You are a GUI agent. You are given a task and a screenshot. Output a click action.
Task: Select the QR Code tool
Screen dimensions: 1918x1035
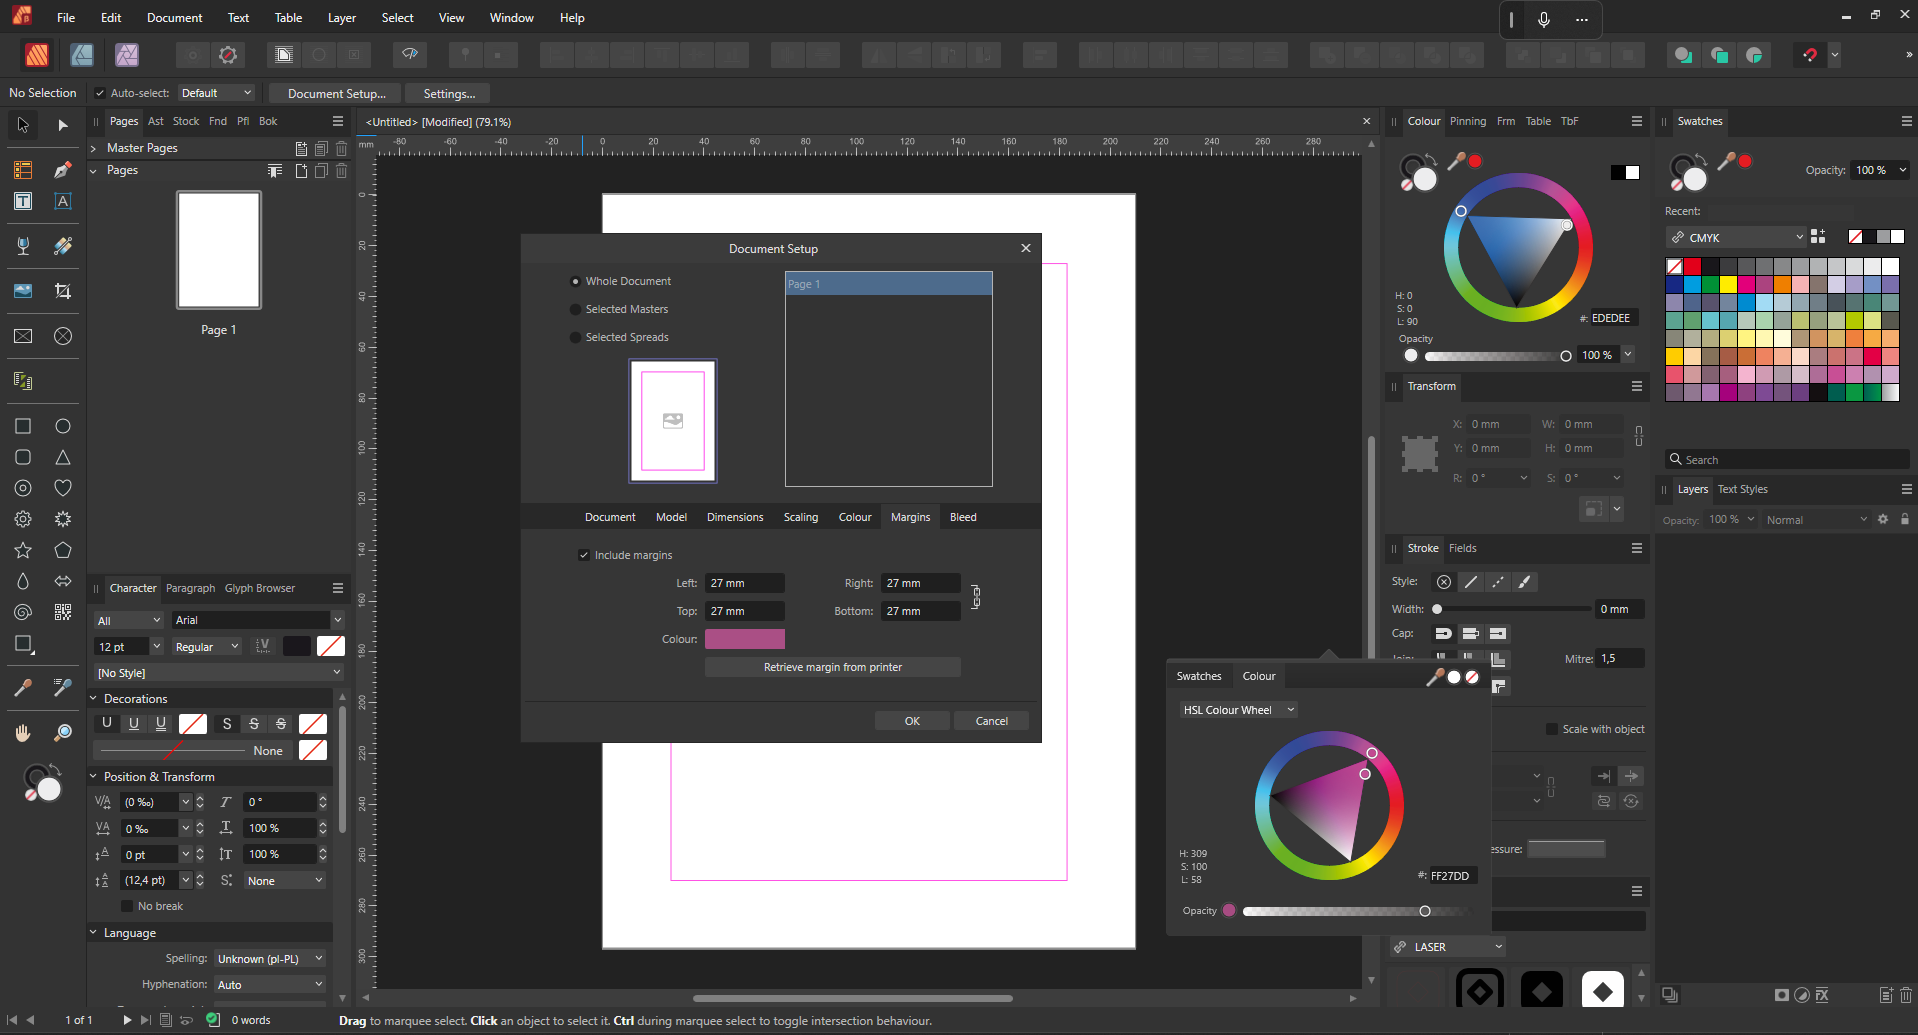62,612
